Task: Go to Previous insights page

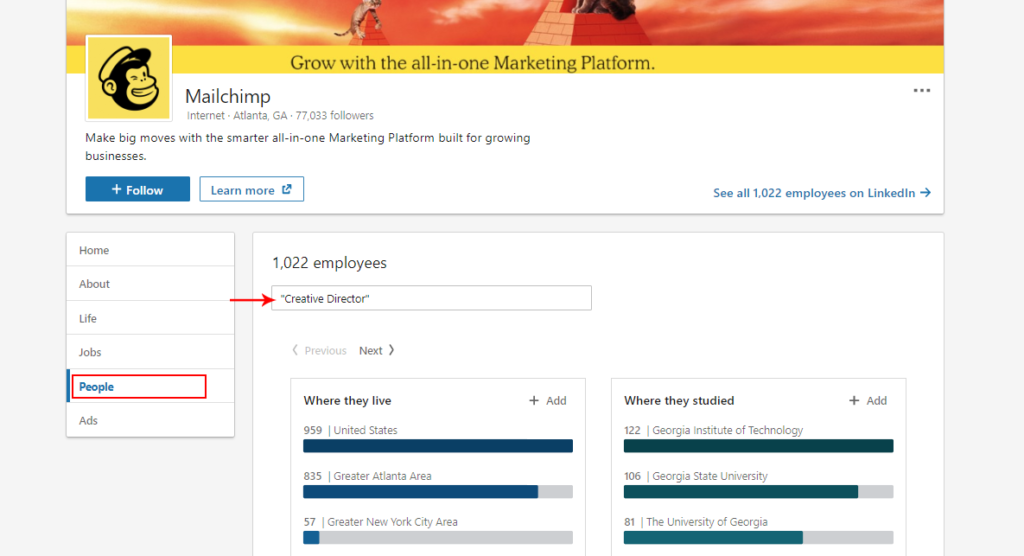Action: click(x=319, y=351)
